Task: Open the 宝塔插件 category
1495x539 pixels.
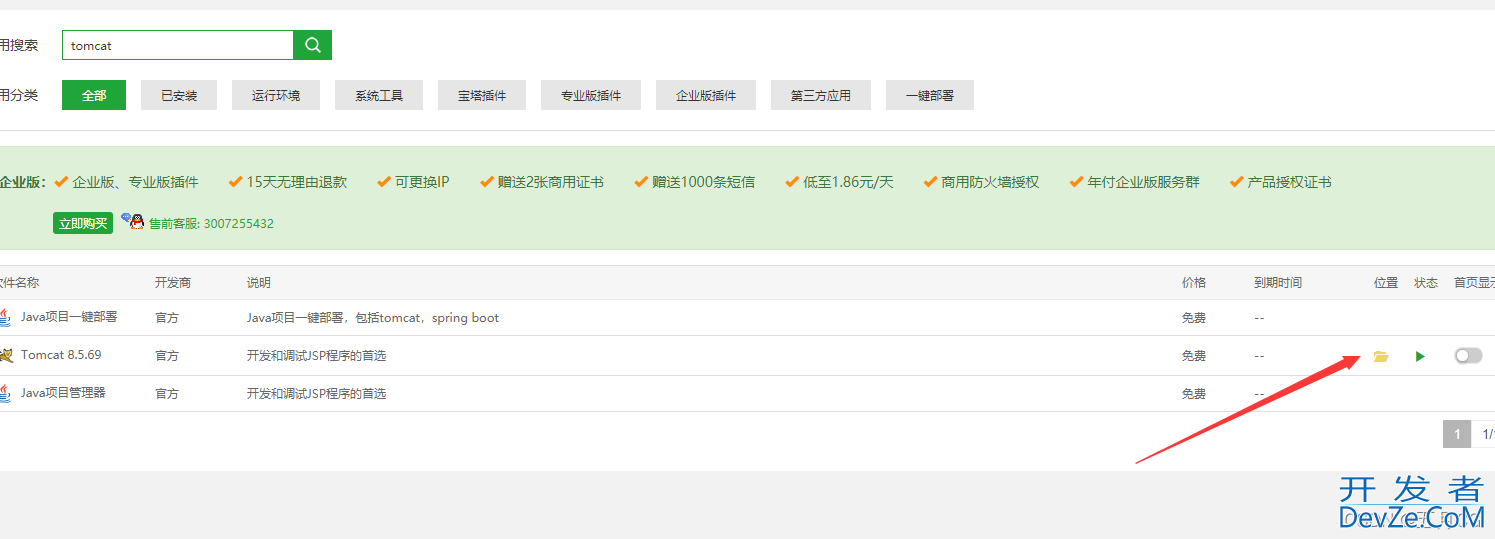Action: 482,95
